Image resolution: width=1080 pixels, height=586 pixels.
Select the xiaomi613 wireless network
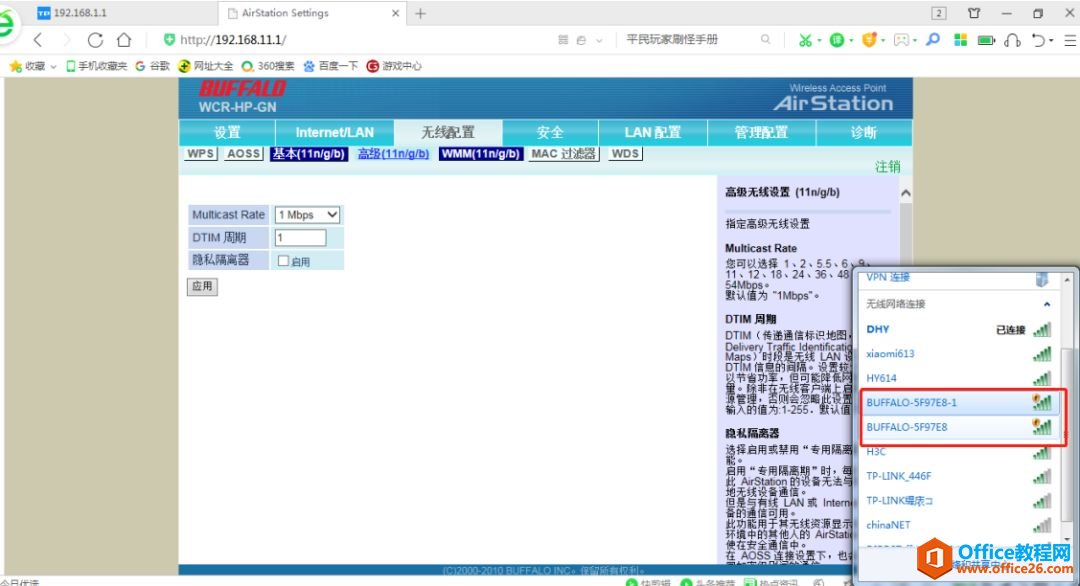pyautogui.click(x=959, y=354)
